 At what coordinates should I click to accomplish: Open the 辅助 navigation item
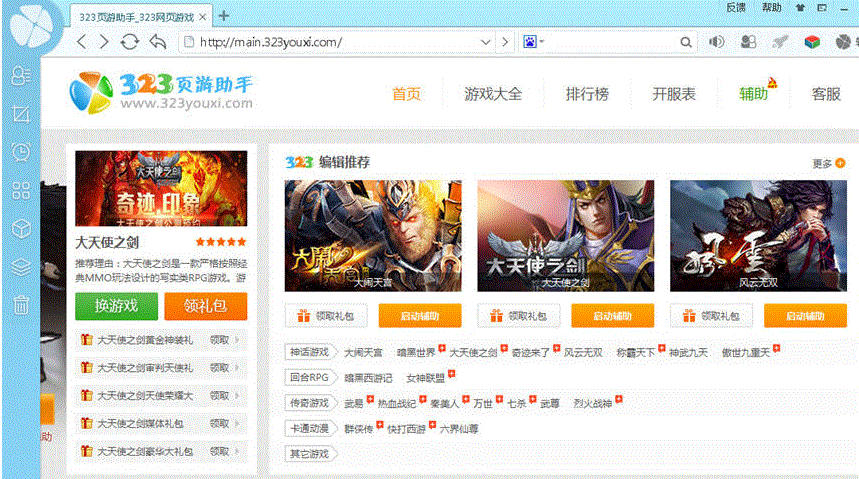point(754,94)
